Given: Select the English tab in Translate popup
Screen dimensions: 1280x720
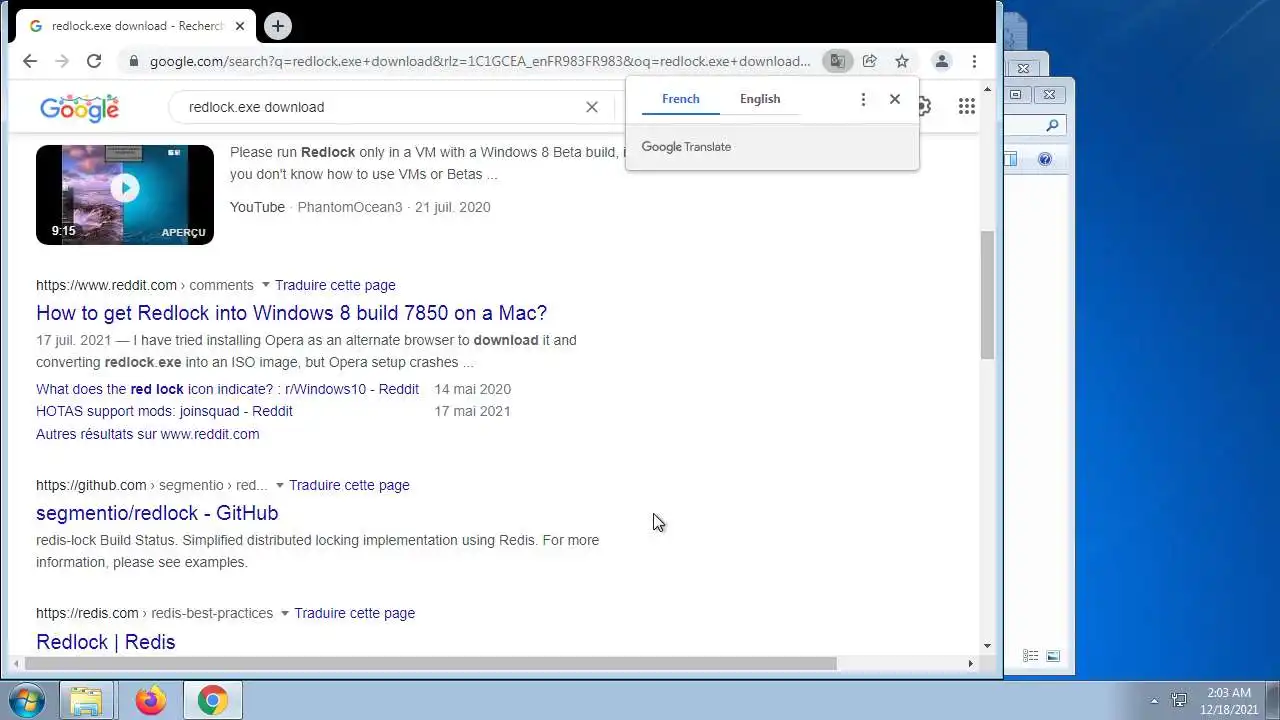Looking at the screenshot, I should [760, 99].
